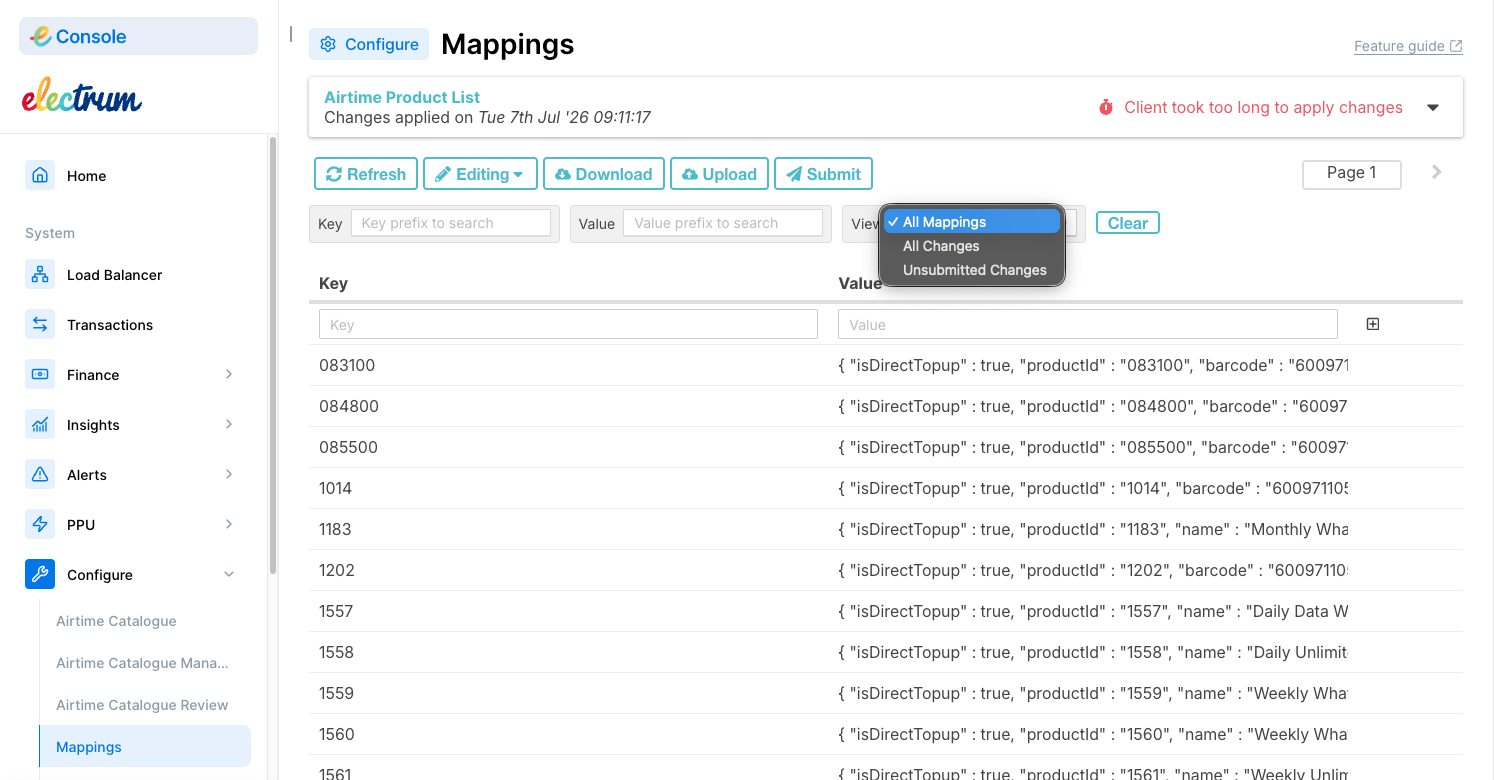Focus the Value prefix search field
This screenshot has height=780, width=1494.
[x=723, y=223]
